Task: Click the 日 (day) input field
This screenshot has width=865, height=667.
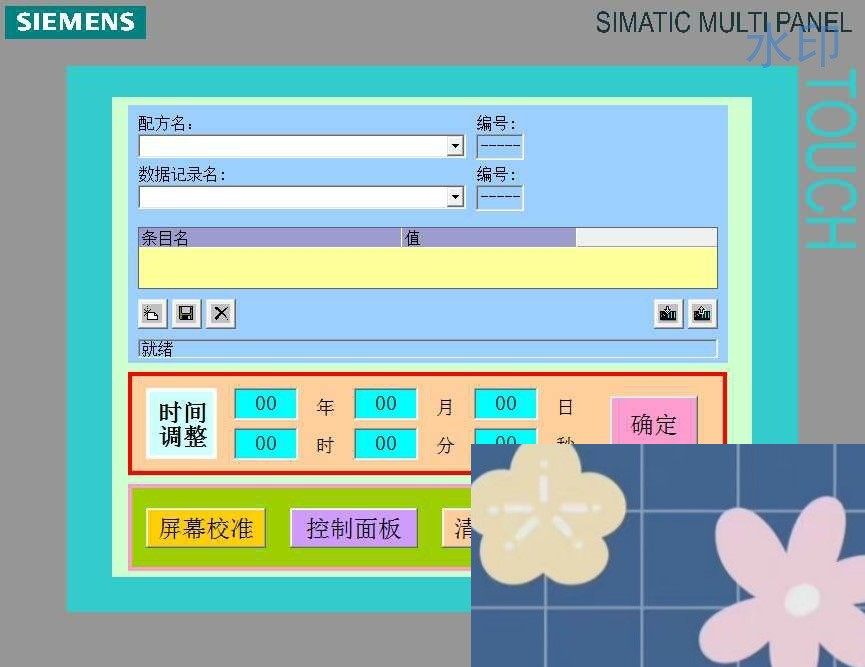Action: pos(506,404)
